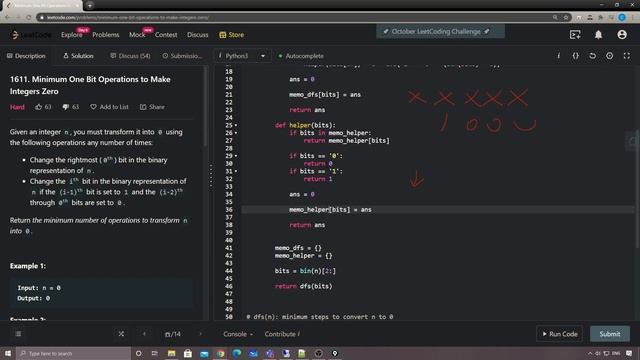Click the Windows taskbar search box
The image size is (640, 360).
[x=74, y=353]
